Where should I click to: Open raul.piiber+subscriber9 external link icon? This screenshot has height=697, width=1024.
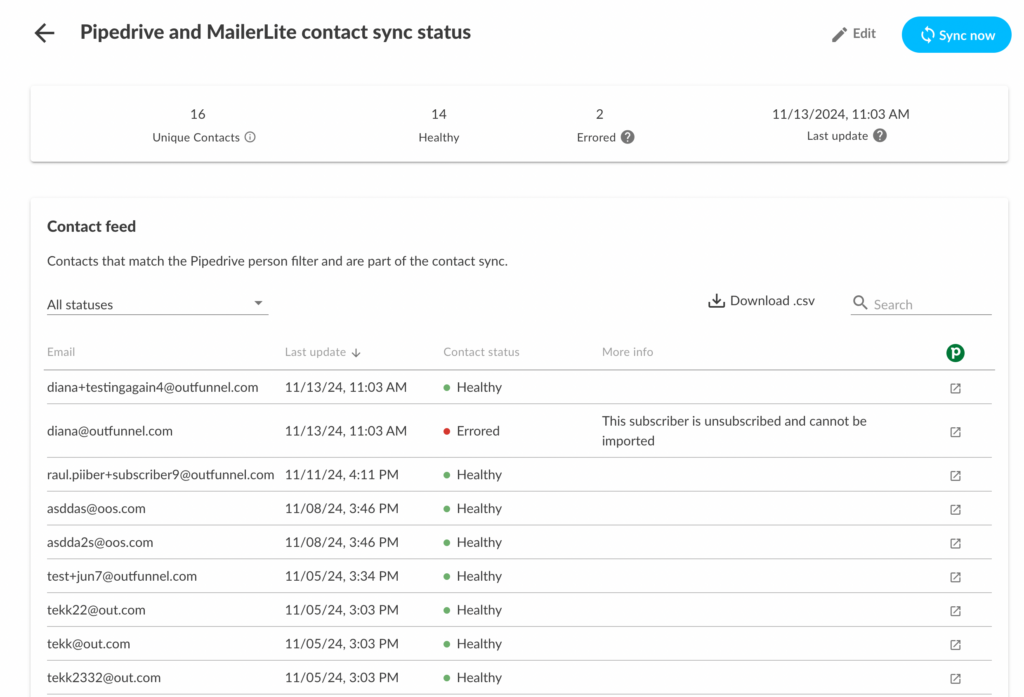point(955,476)
